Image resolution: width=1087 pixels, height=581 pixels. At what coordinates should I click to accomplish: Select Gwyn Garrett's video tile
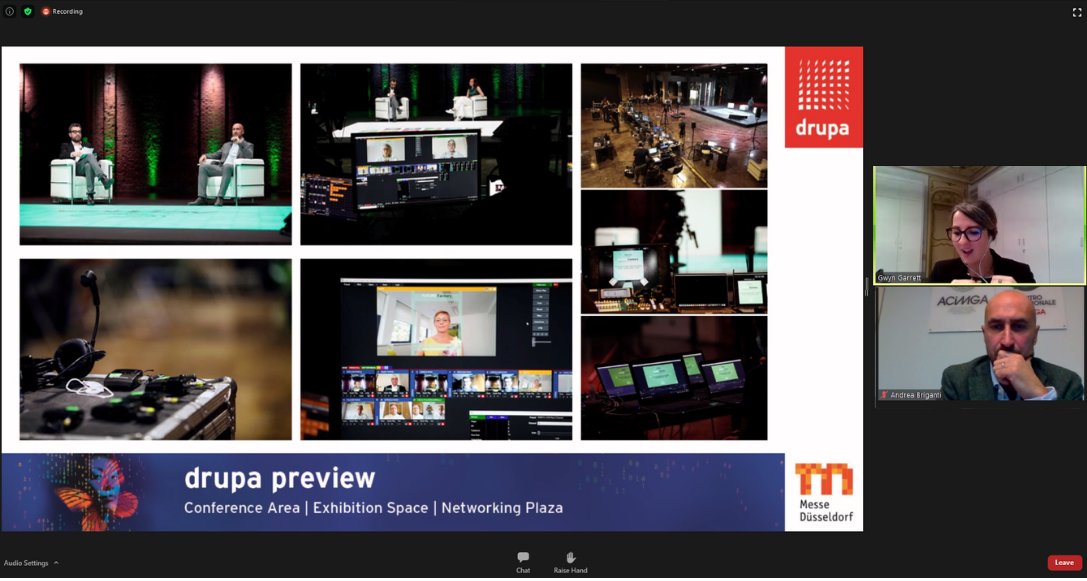pyautogui.click(x=980, y=225)
